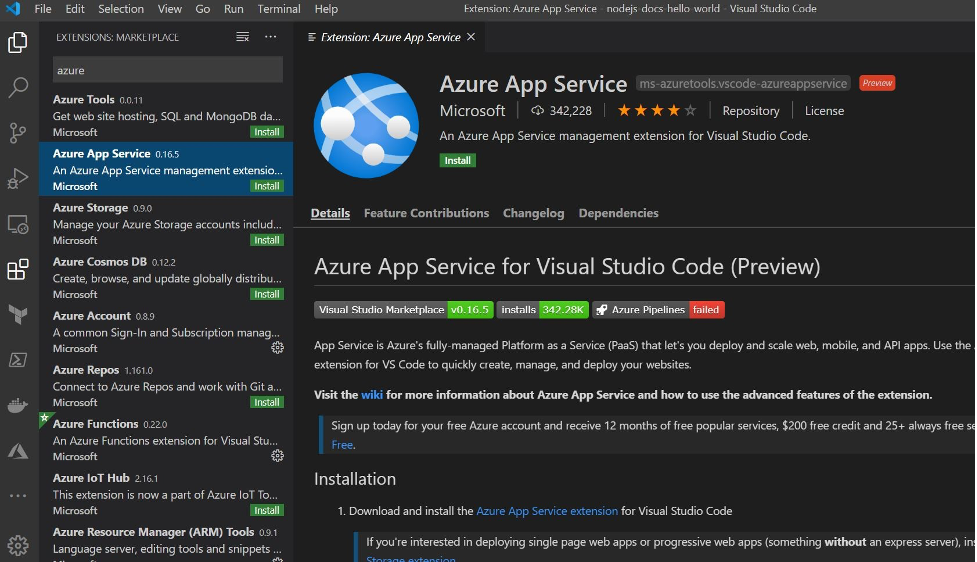Screen dimensions: 977x562
Task: Focus the extensions search box containing azure
Action: tap(168, 70)
